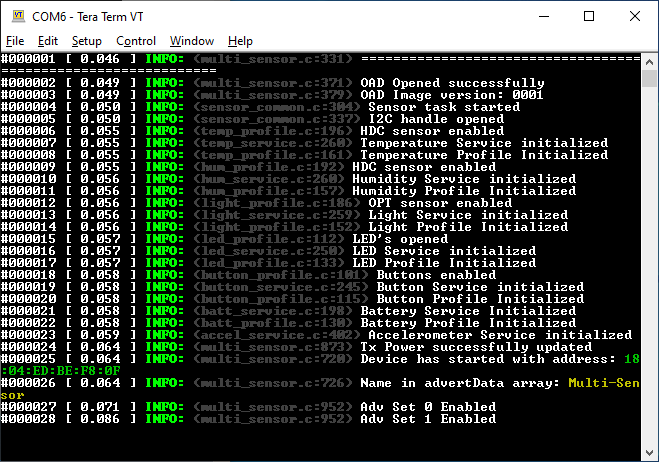Open the File menu

tap(15, 41)
